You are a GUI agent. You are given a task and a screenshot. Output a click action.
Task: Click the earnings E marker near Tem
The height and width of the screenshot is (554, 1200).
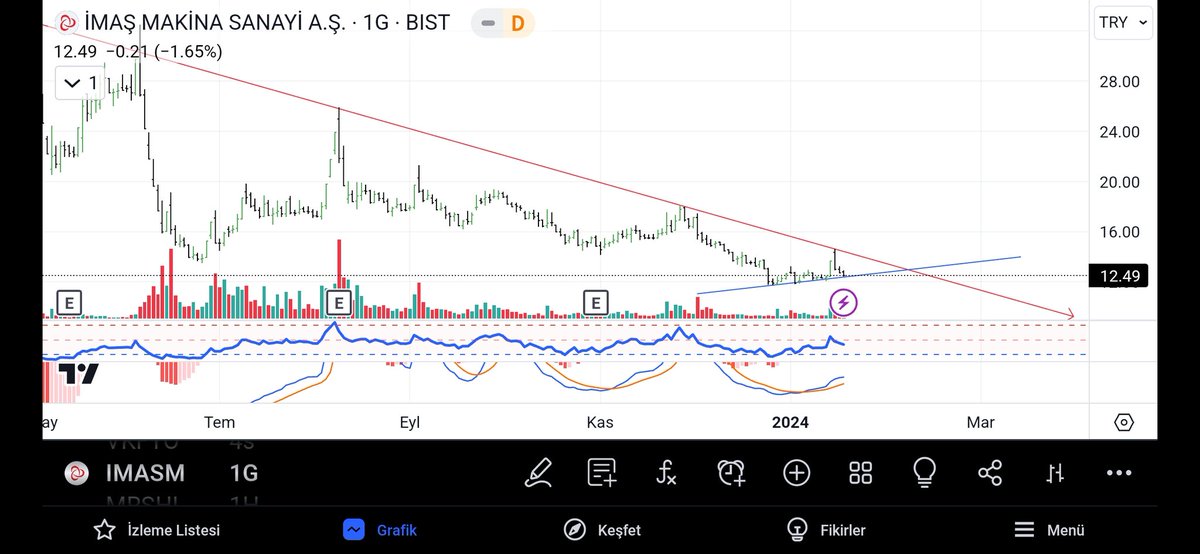pyautogui.click(x=337, y=301)
